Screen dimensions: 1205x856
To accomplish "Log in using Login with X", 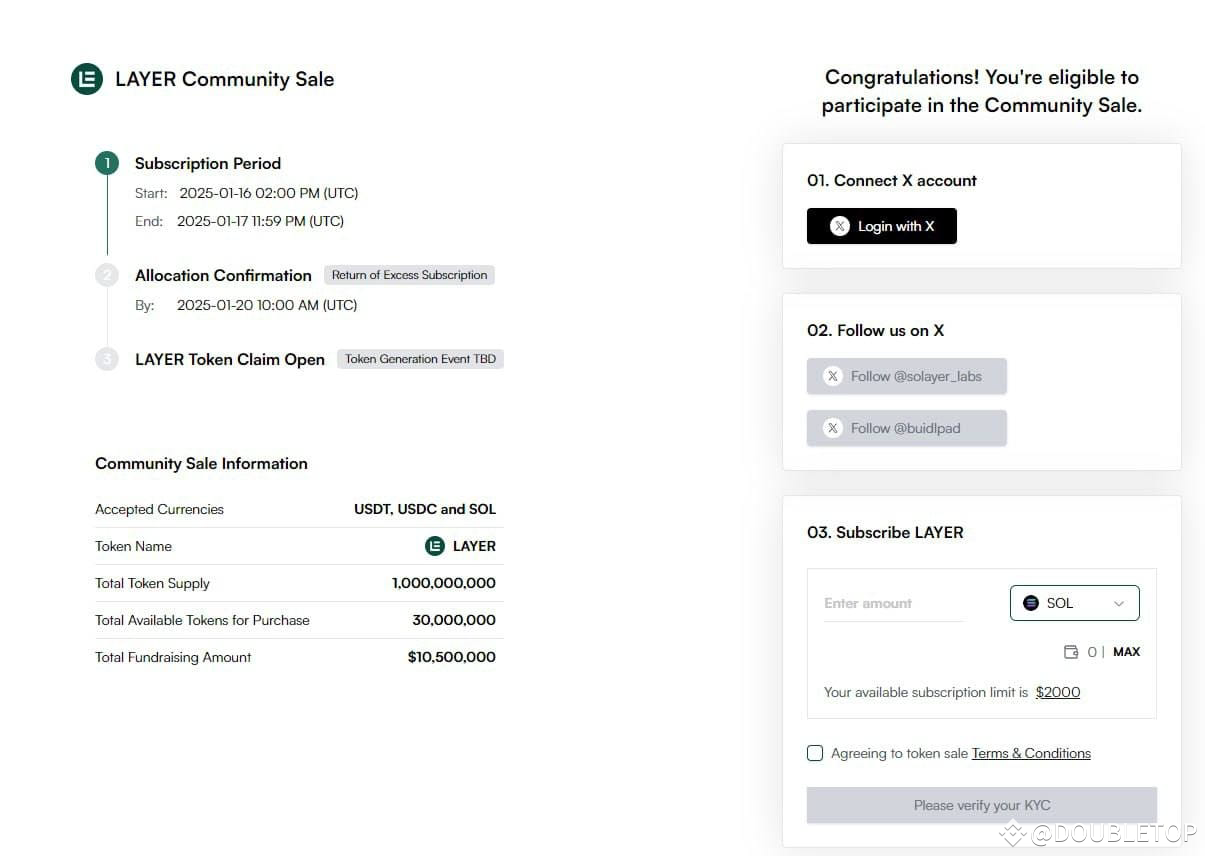I will 882,226.
